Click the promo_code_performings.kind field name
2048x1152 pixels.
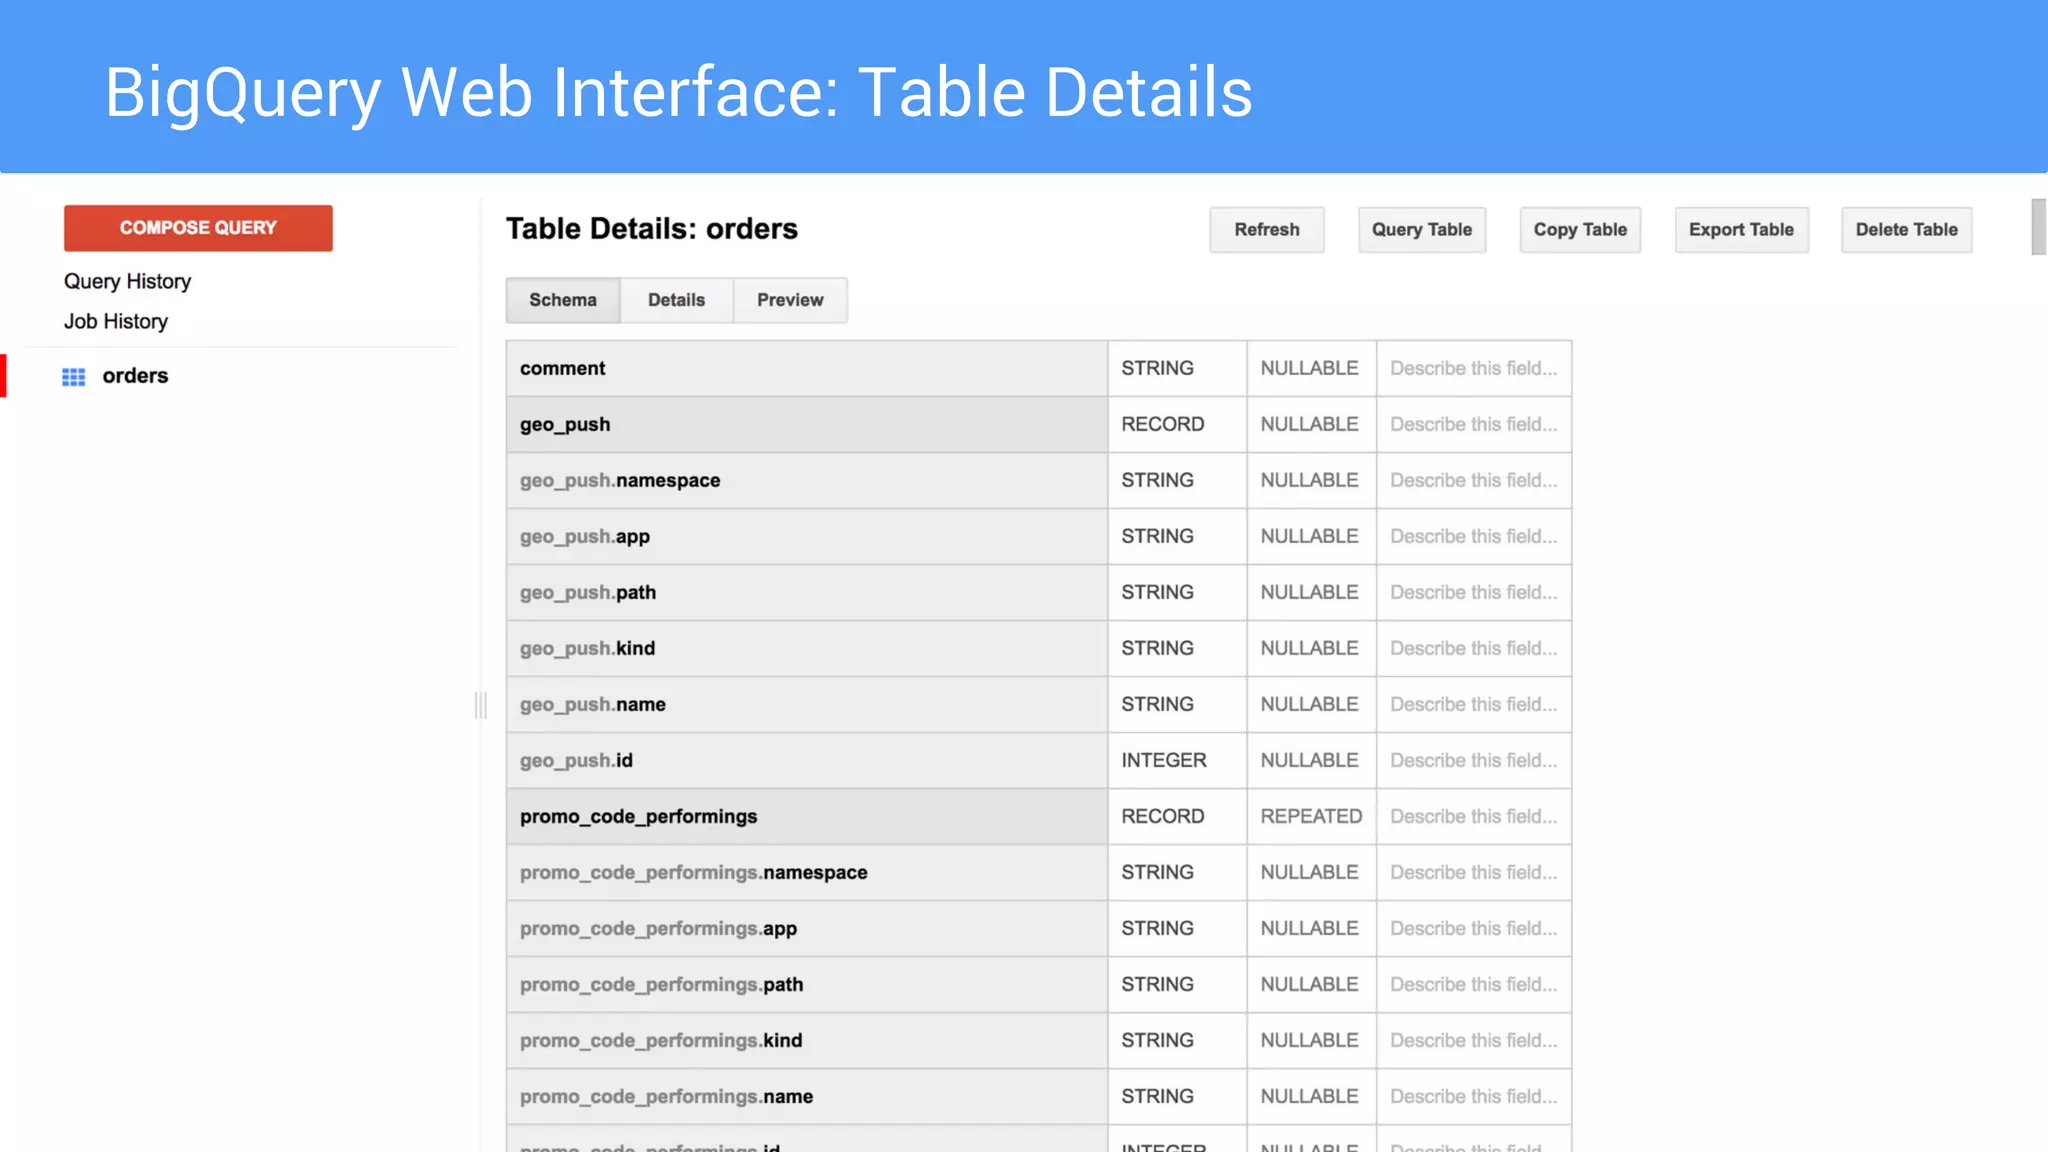pos(661,1040)
